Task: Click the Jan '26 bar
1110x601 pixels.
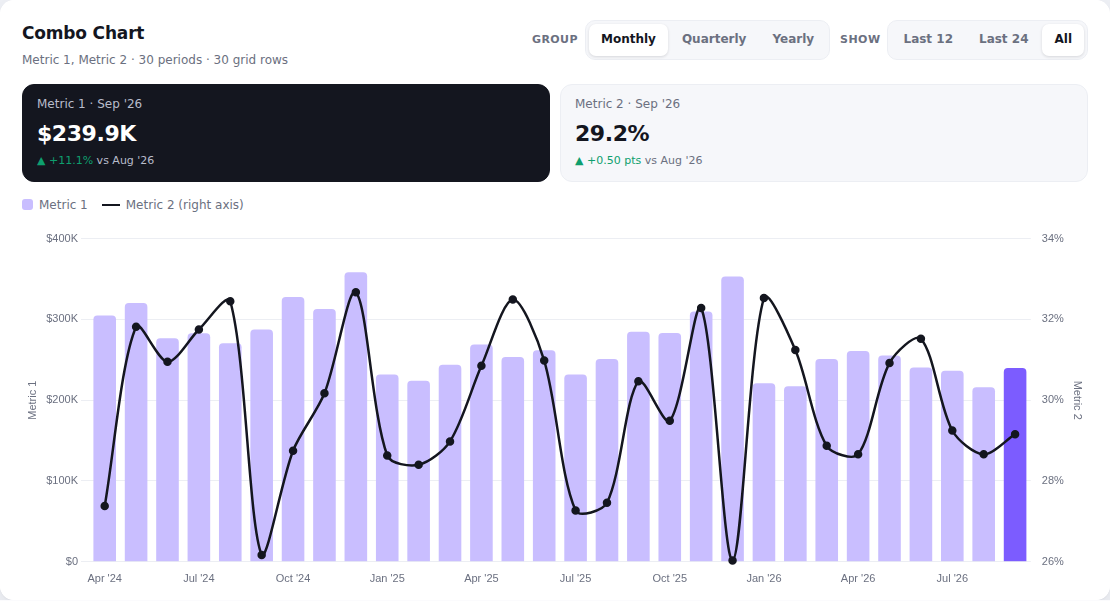Action: 764,472
